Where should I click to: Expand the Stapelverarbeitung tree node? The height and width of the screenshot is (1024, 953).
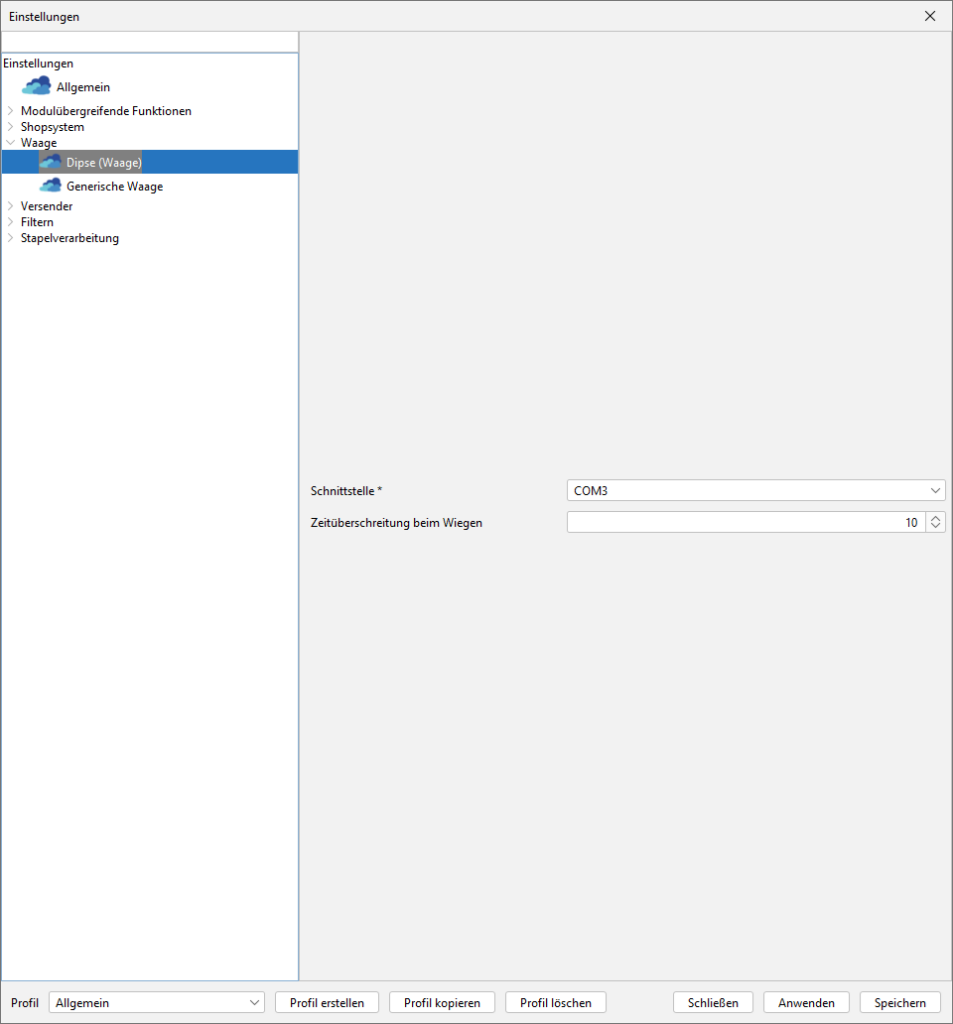(10, 238)
